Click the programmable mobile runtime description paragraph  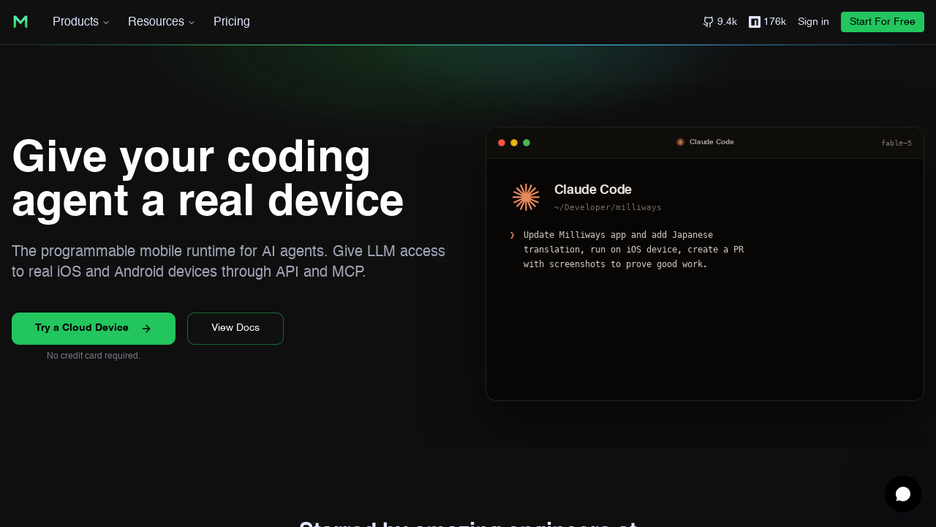point(229,261)
